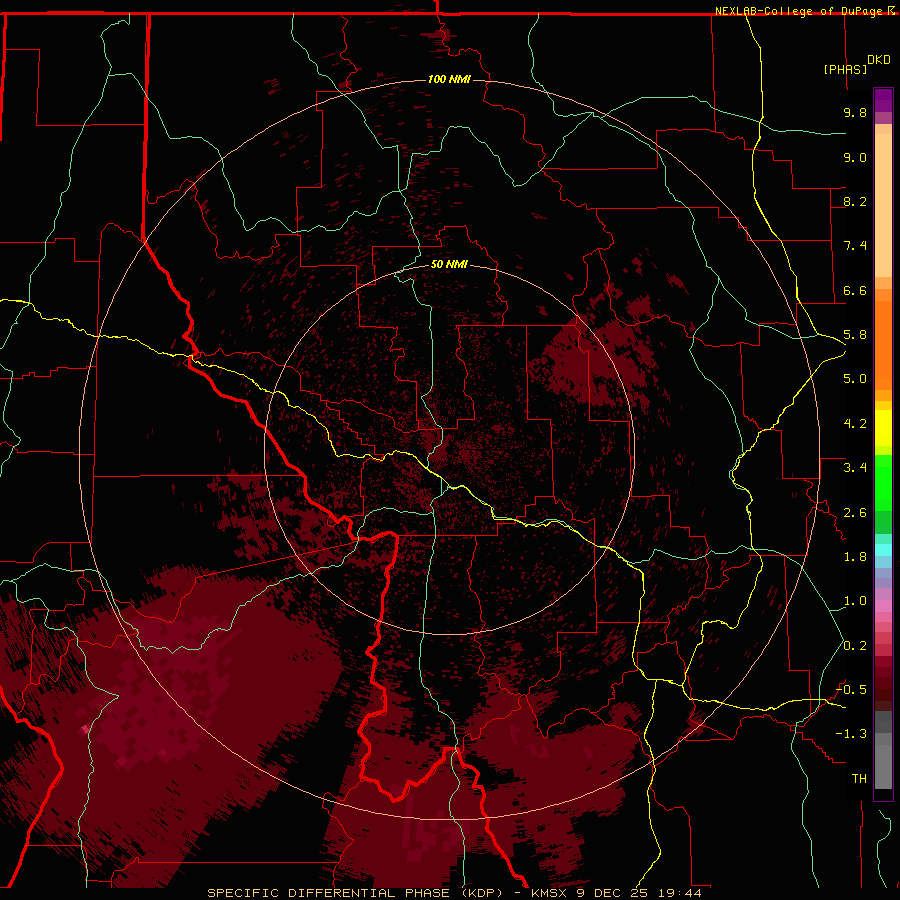Image resolution: width=900 pixels, height=900 pixels.
Task: Click the yellow band in the color legend
Action: (x=883, y=428)
